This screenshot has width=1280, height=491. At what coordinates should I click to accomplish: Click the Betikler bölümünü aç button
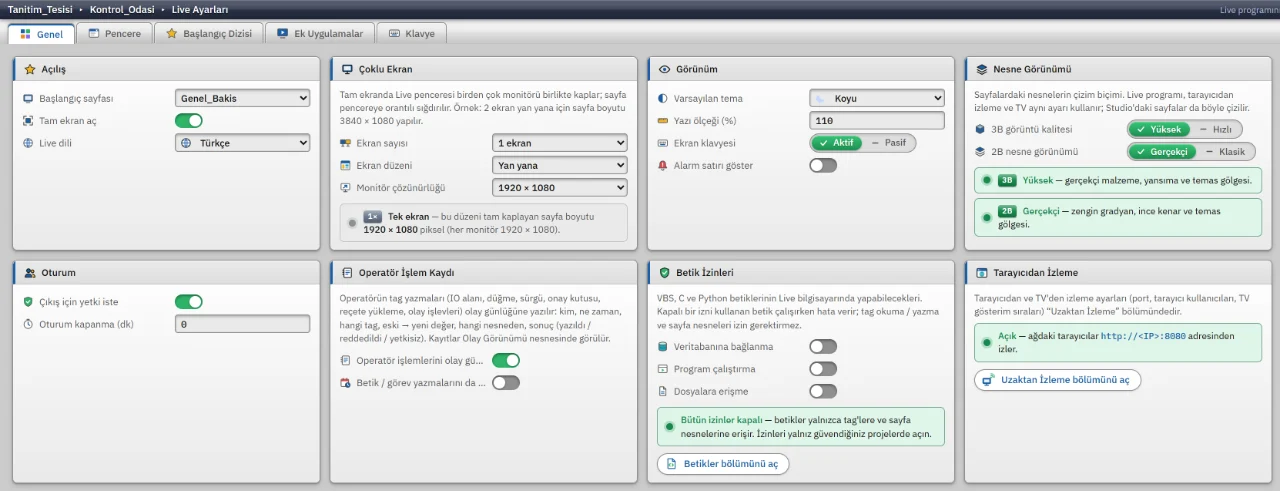point(722,464)
